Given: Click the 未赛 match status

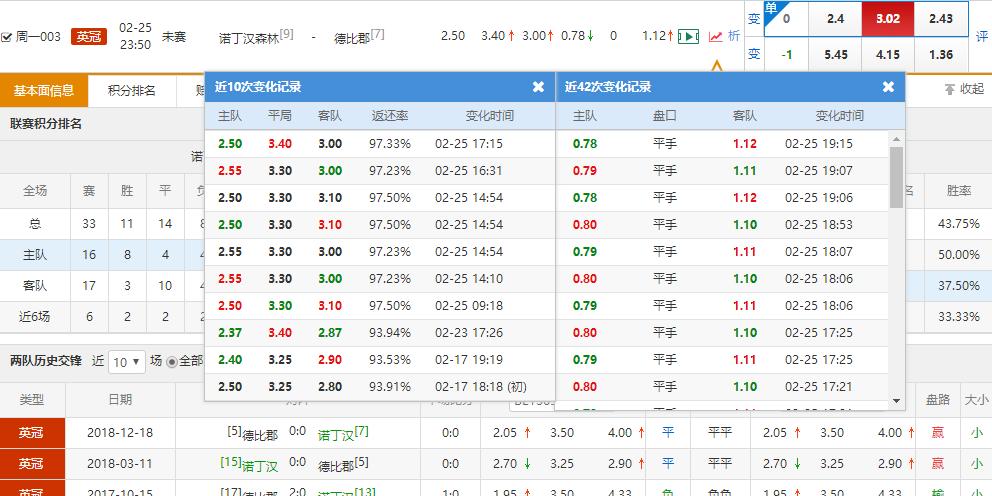Looking at the screenshot, I should pos(174,37).
